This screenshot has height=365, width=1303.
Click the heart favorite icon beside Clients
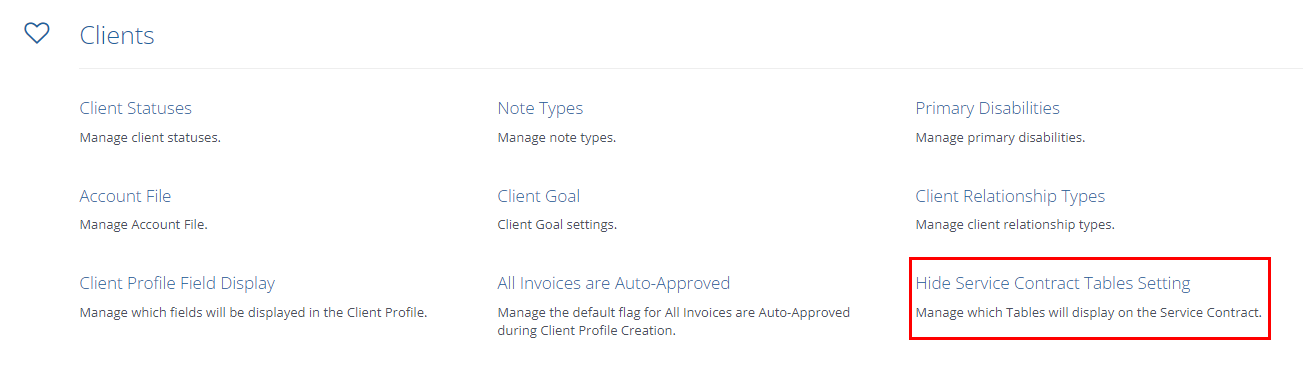coord(37,33)
